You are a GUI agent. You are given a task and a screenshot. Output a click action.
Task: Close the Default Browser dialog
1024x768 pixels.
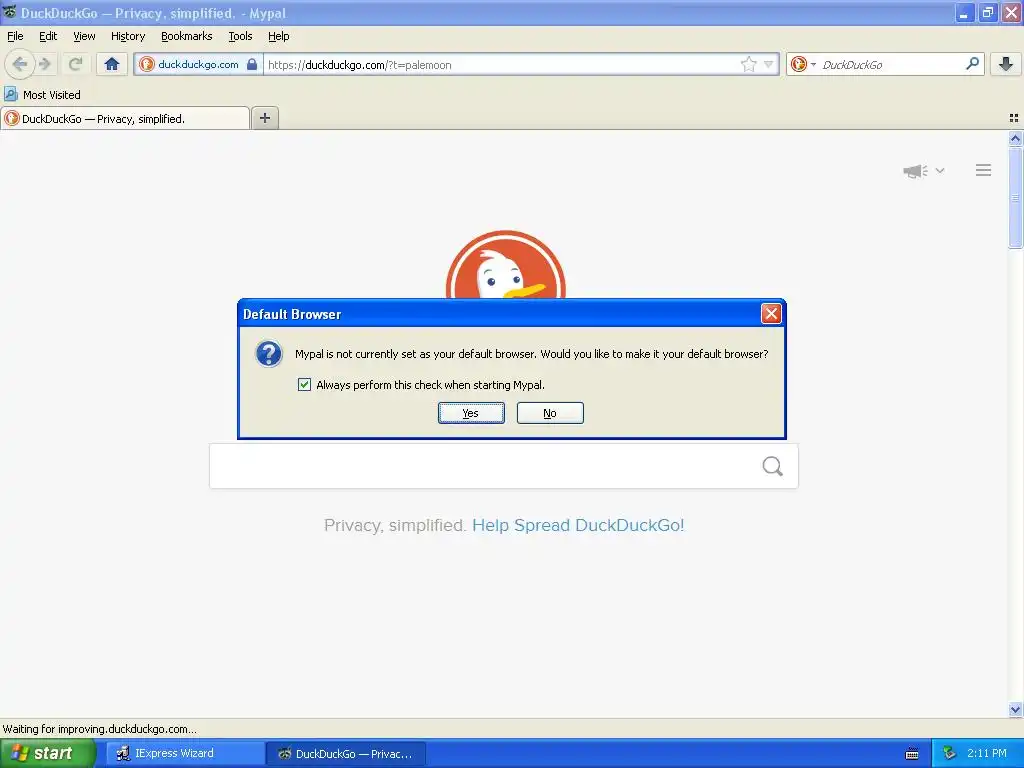771,313
